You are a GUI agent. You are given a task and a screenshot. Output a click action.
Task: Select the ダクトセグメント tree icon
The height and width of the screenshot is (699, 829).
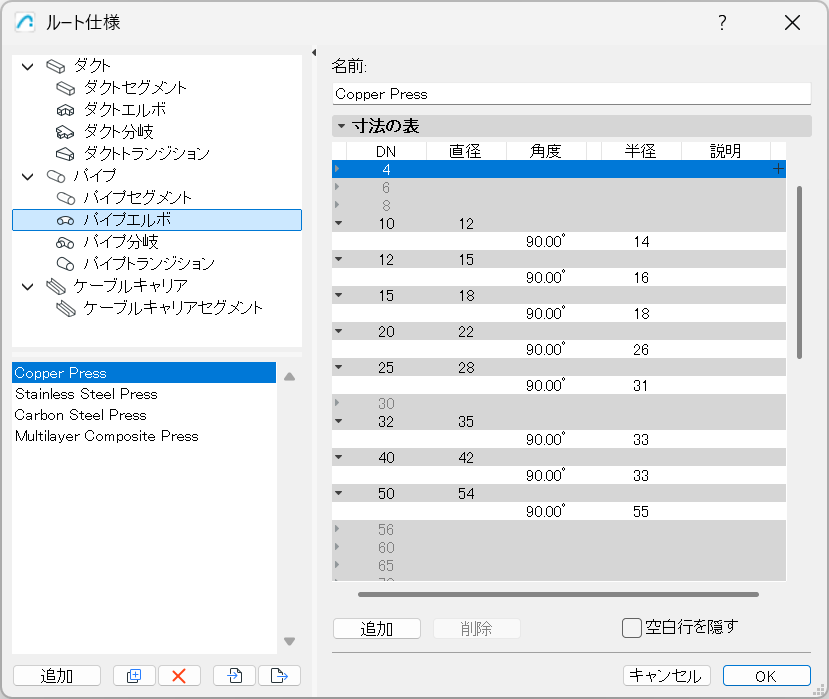66,88
